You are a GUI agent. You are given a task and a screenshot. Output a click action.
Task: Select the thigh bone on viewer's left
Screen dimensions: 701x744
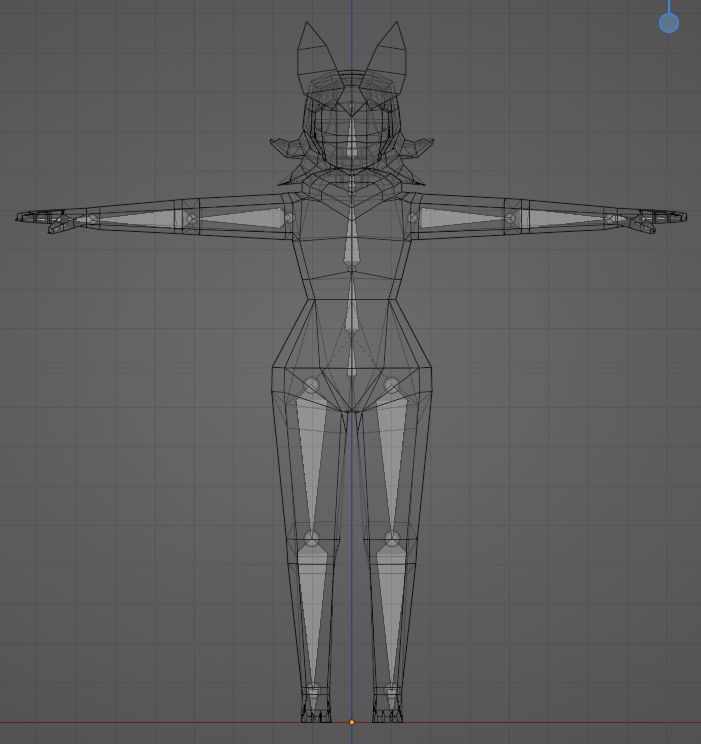(x=311, y=460)
